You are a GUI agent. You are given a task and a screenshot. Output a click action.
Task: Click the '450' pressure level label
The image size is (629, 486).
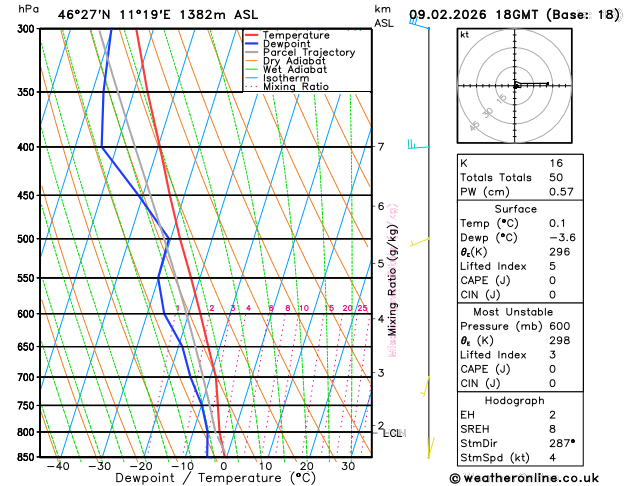[x=28, y=195]
